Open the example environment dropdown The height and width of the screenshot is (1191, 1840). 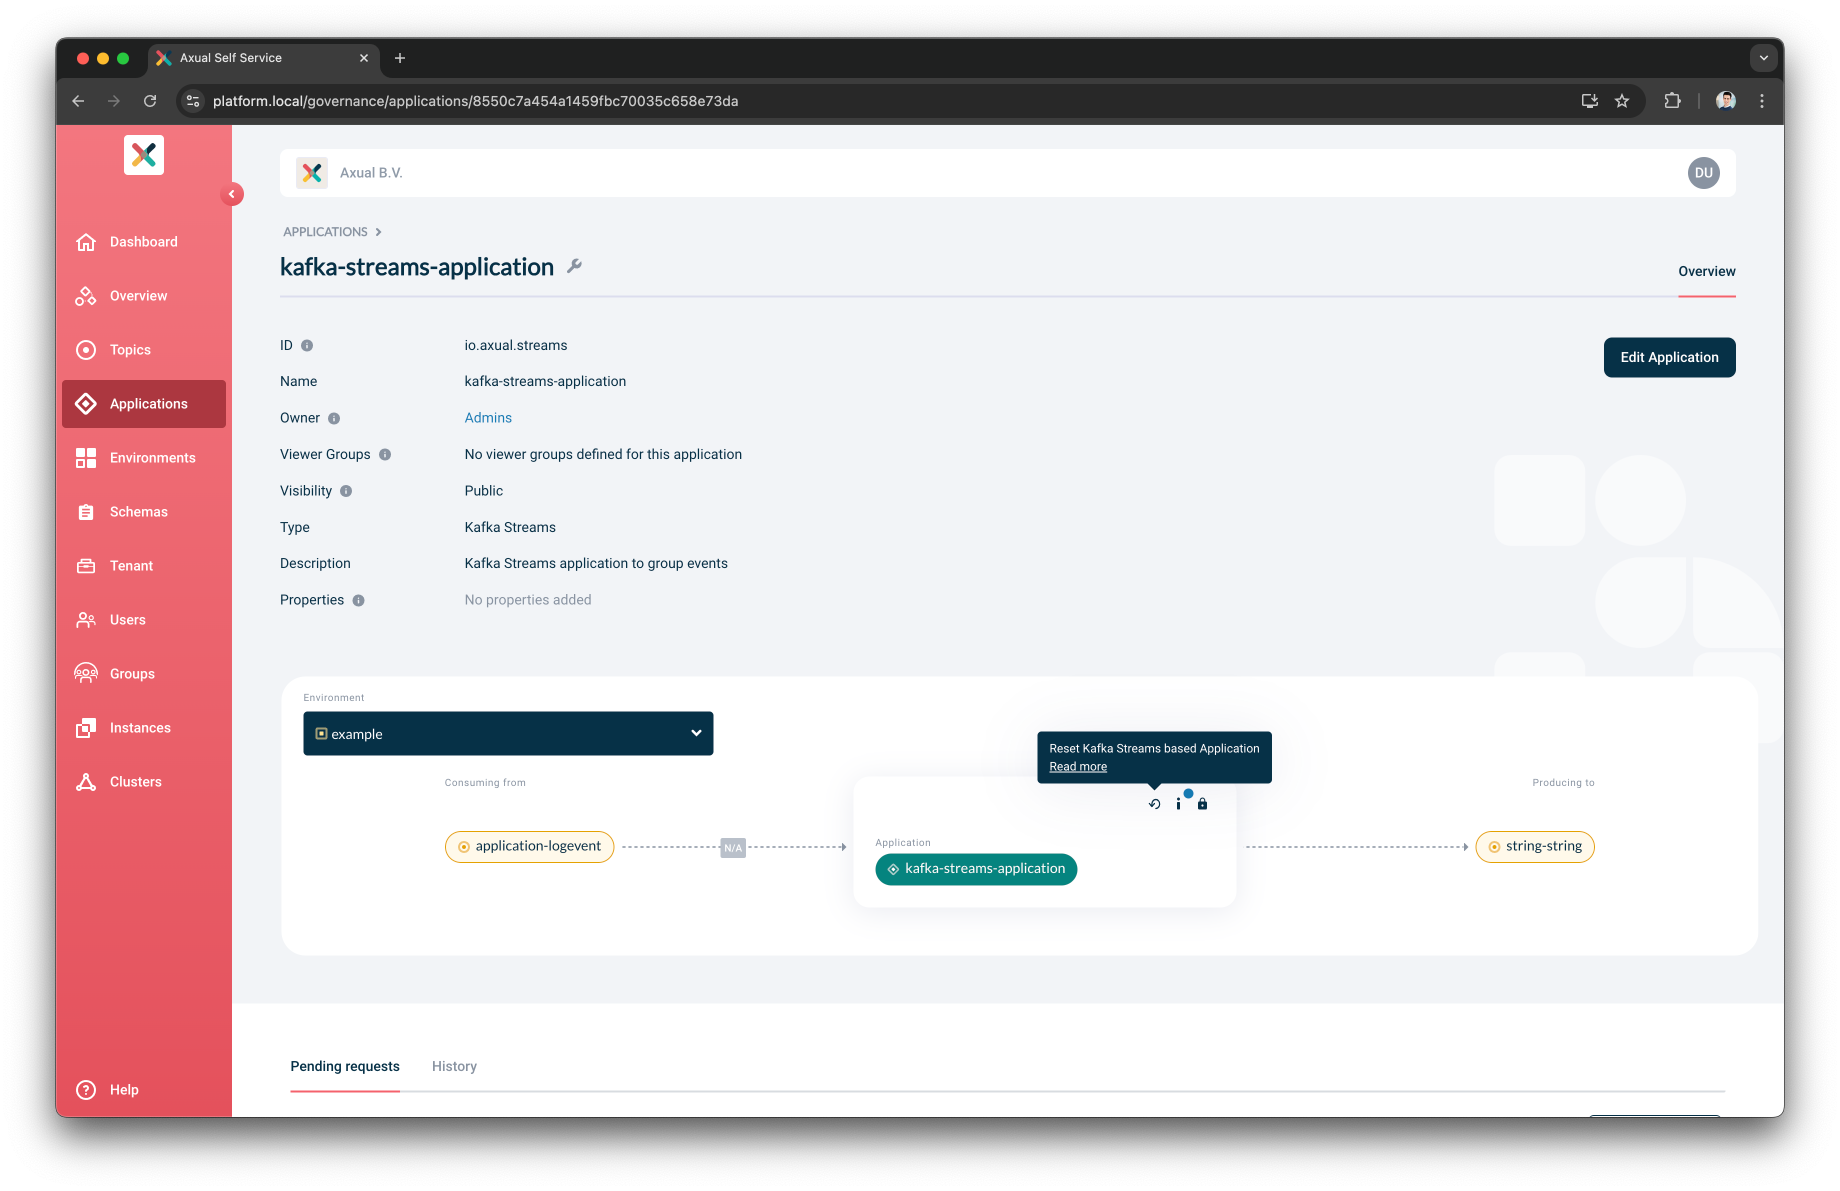tap(508, 734)
